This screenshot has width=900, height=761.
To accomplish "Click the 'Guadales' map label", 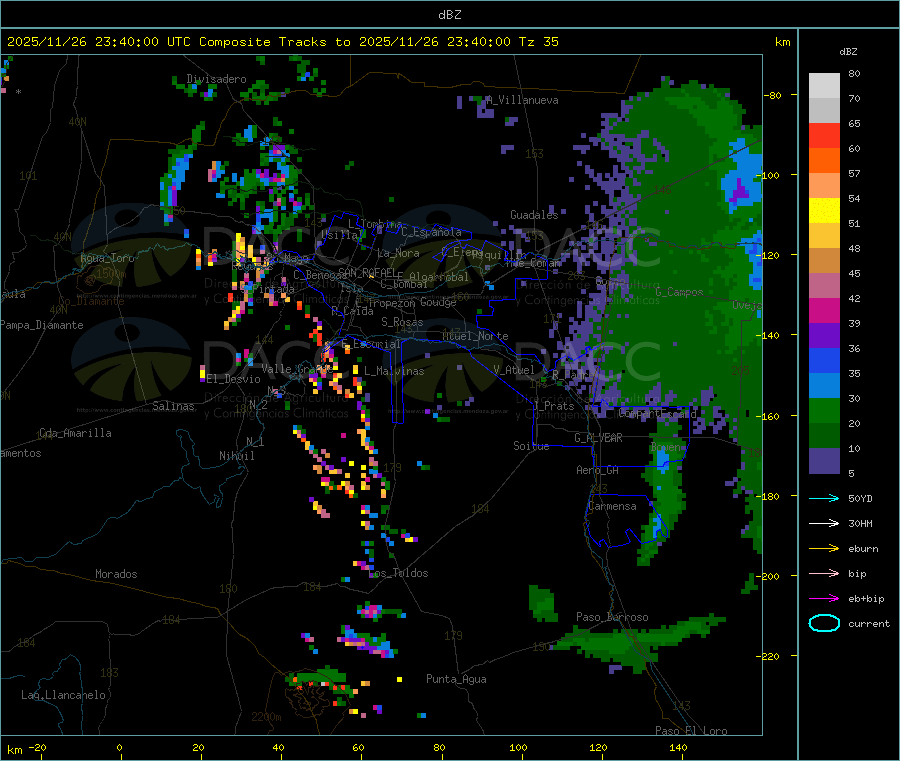I will click(x=534, y=215).
